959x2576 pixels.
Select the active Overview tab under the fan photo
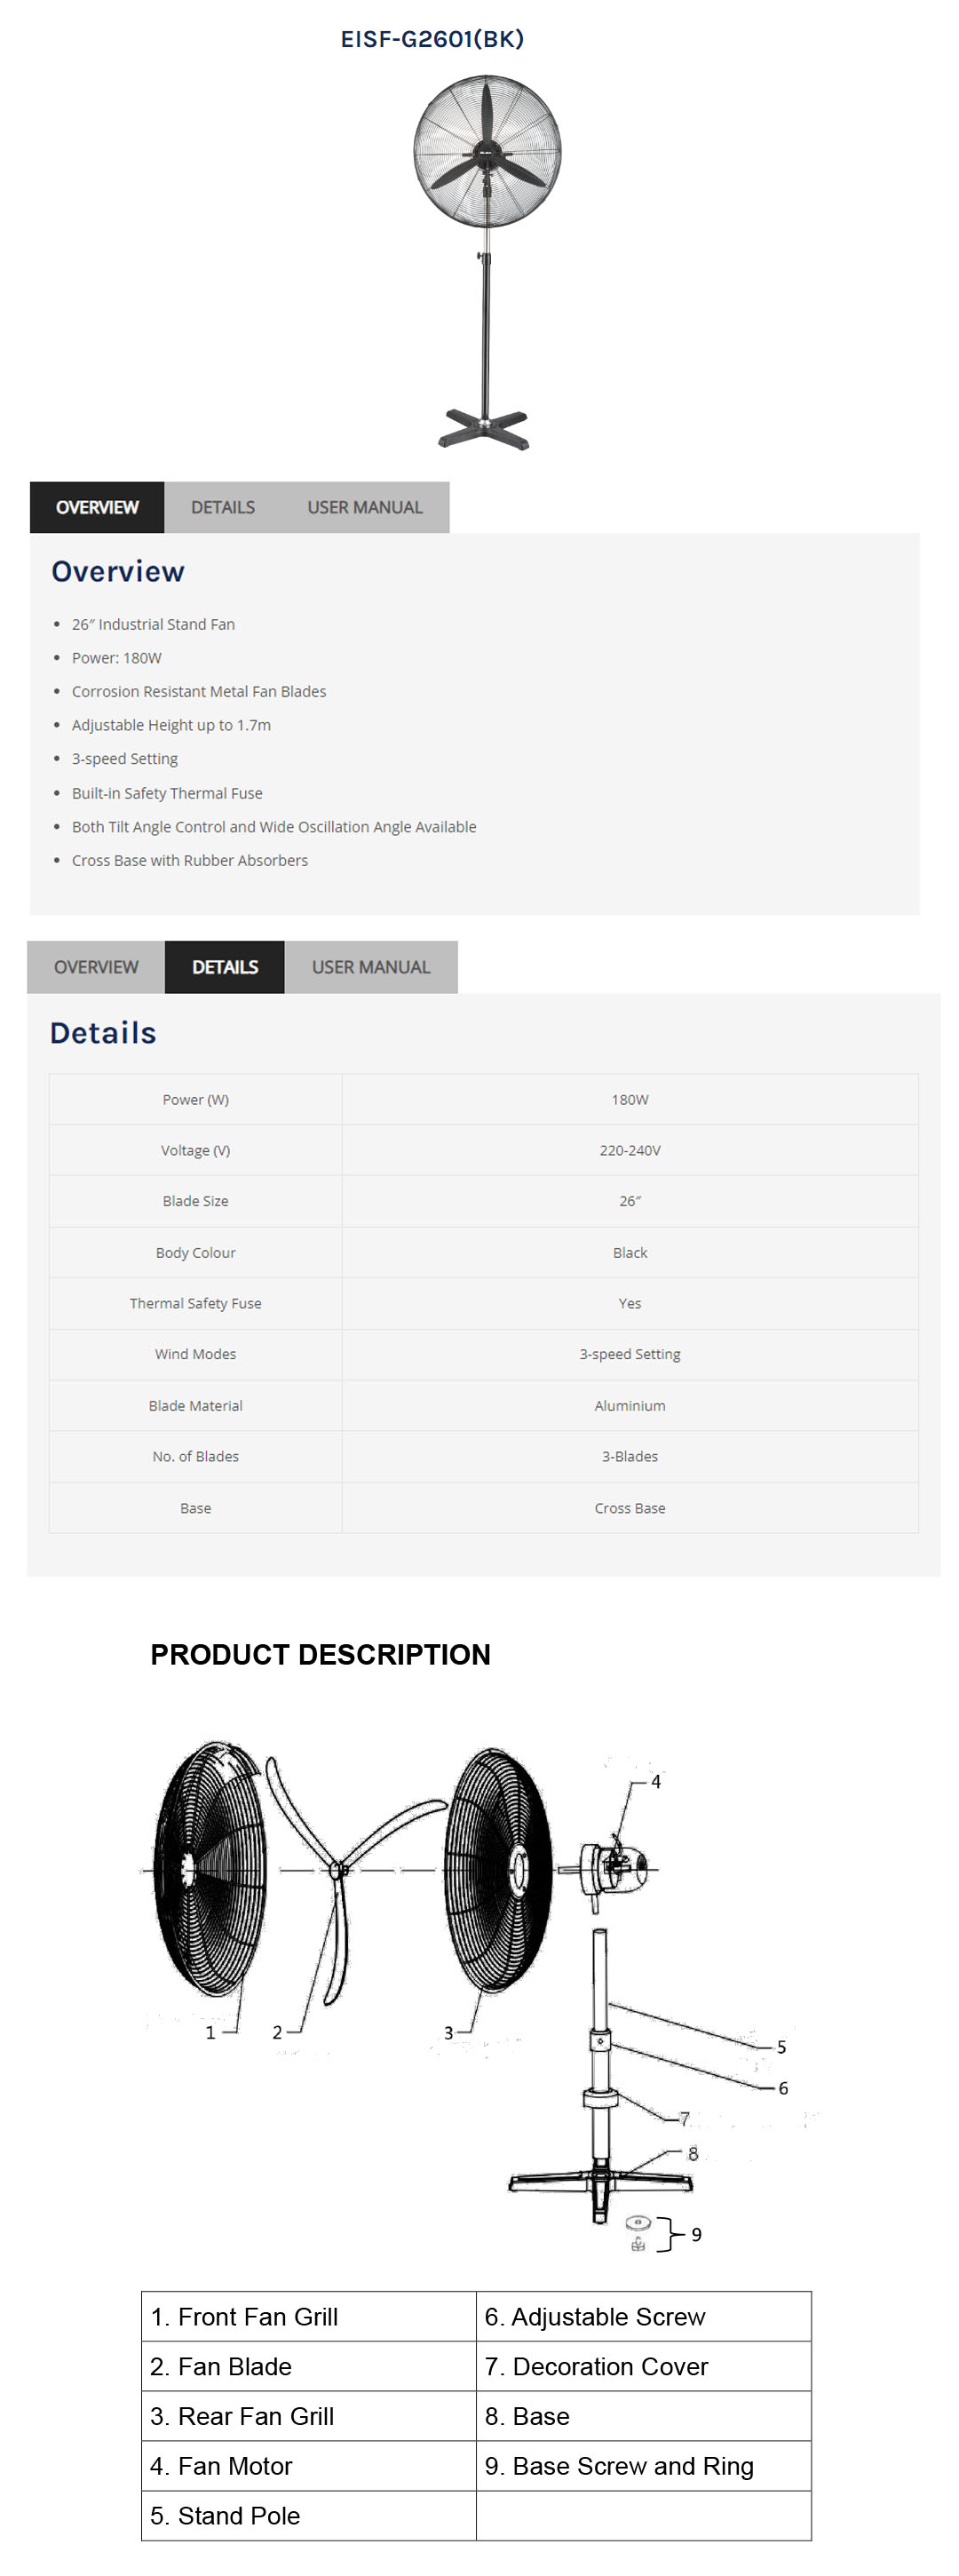(97, 508)
